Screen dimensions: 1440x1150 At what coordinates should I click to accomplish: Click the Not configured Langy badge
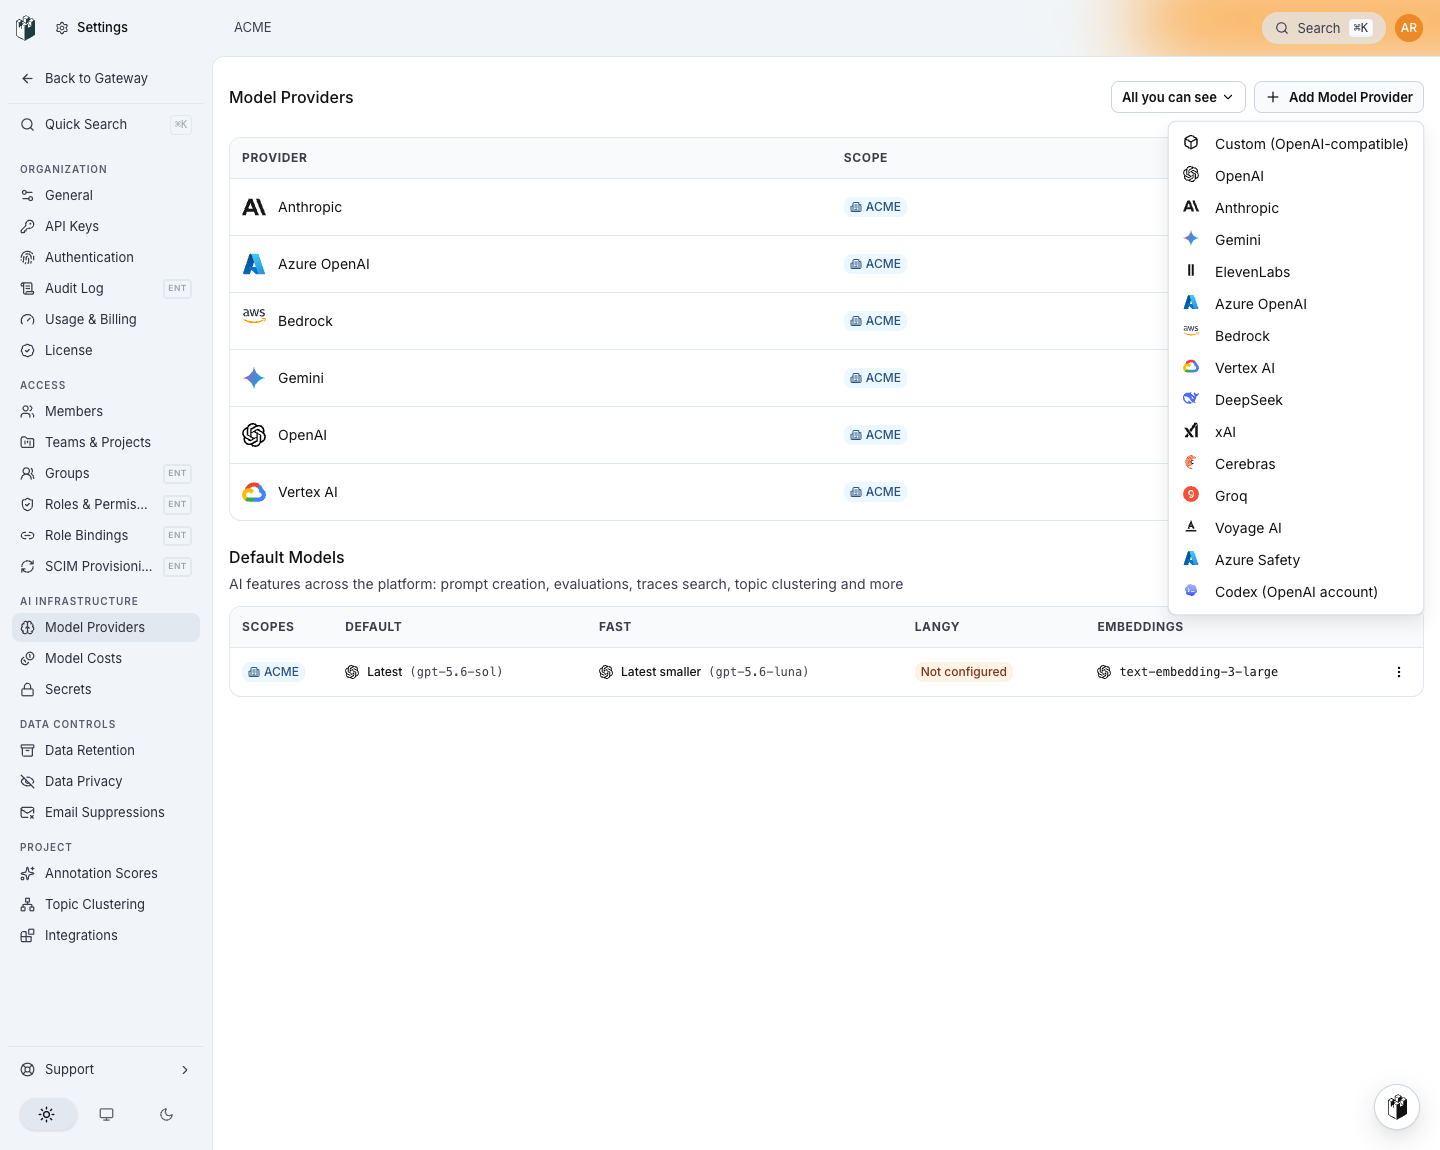pos(964,672)
